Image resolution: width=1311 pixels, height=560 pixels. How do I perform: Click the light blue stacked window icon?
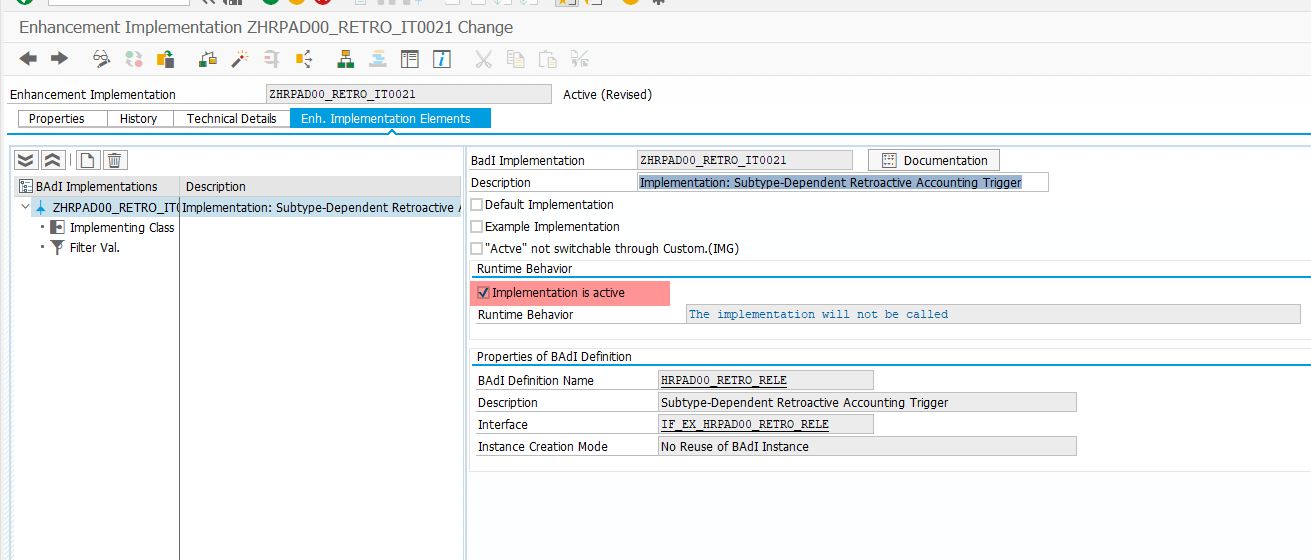point(377,59)
